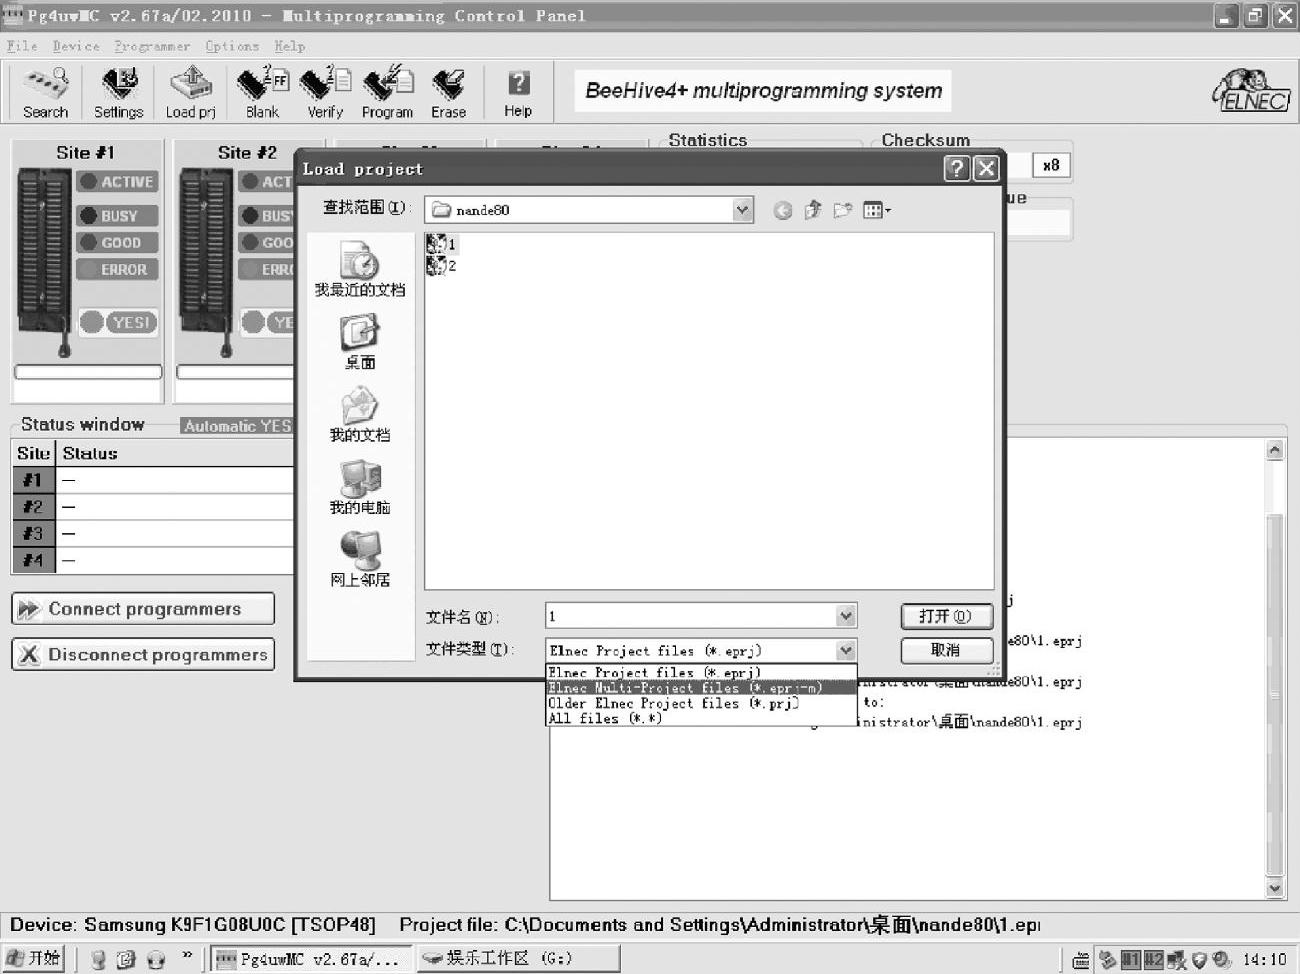This screenshot has width=1300, height=974.
Task: Click 娱乐工作区 (G:) taskbar button
Action: tap(517, 959)
